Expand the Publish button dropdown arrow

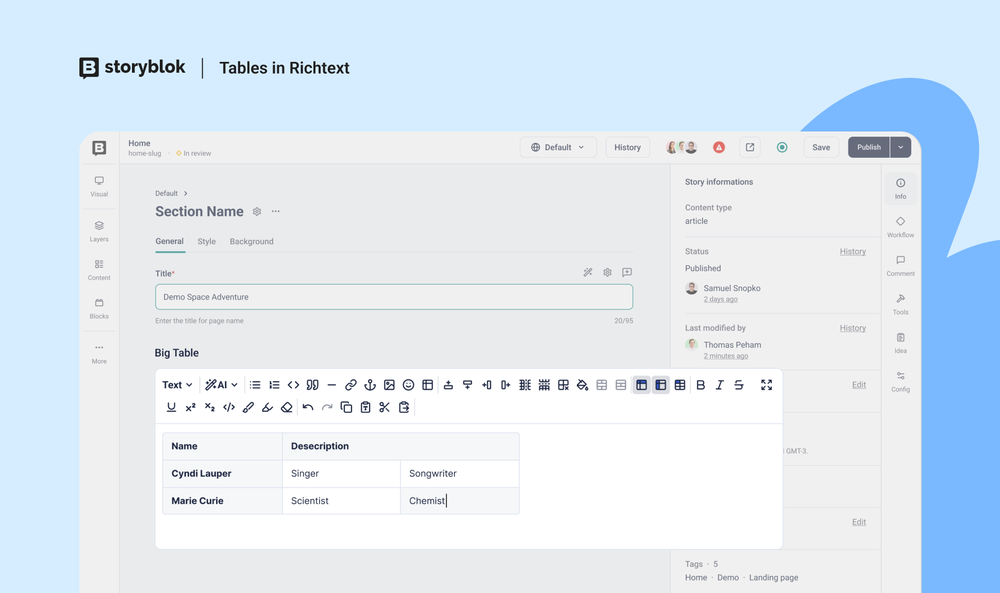pos(899,146)
